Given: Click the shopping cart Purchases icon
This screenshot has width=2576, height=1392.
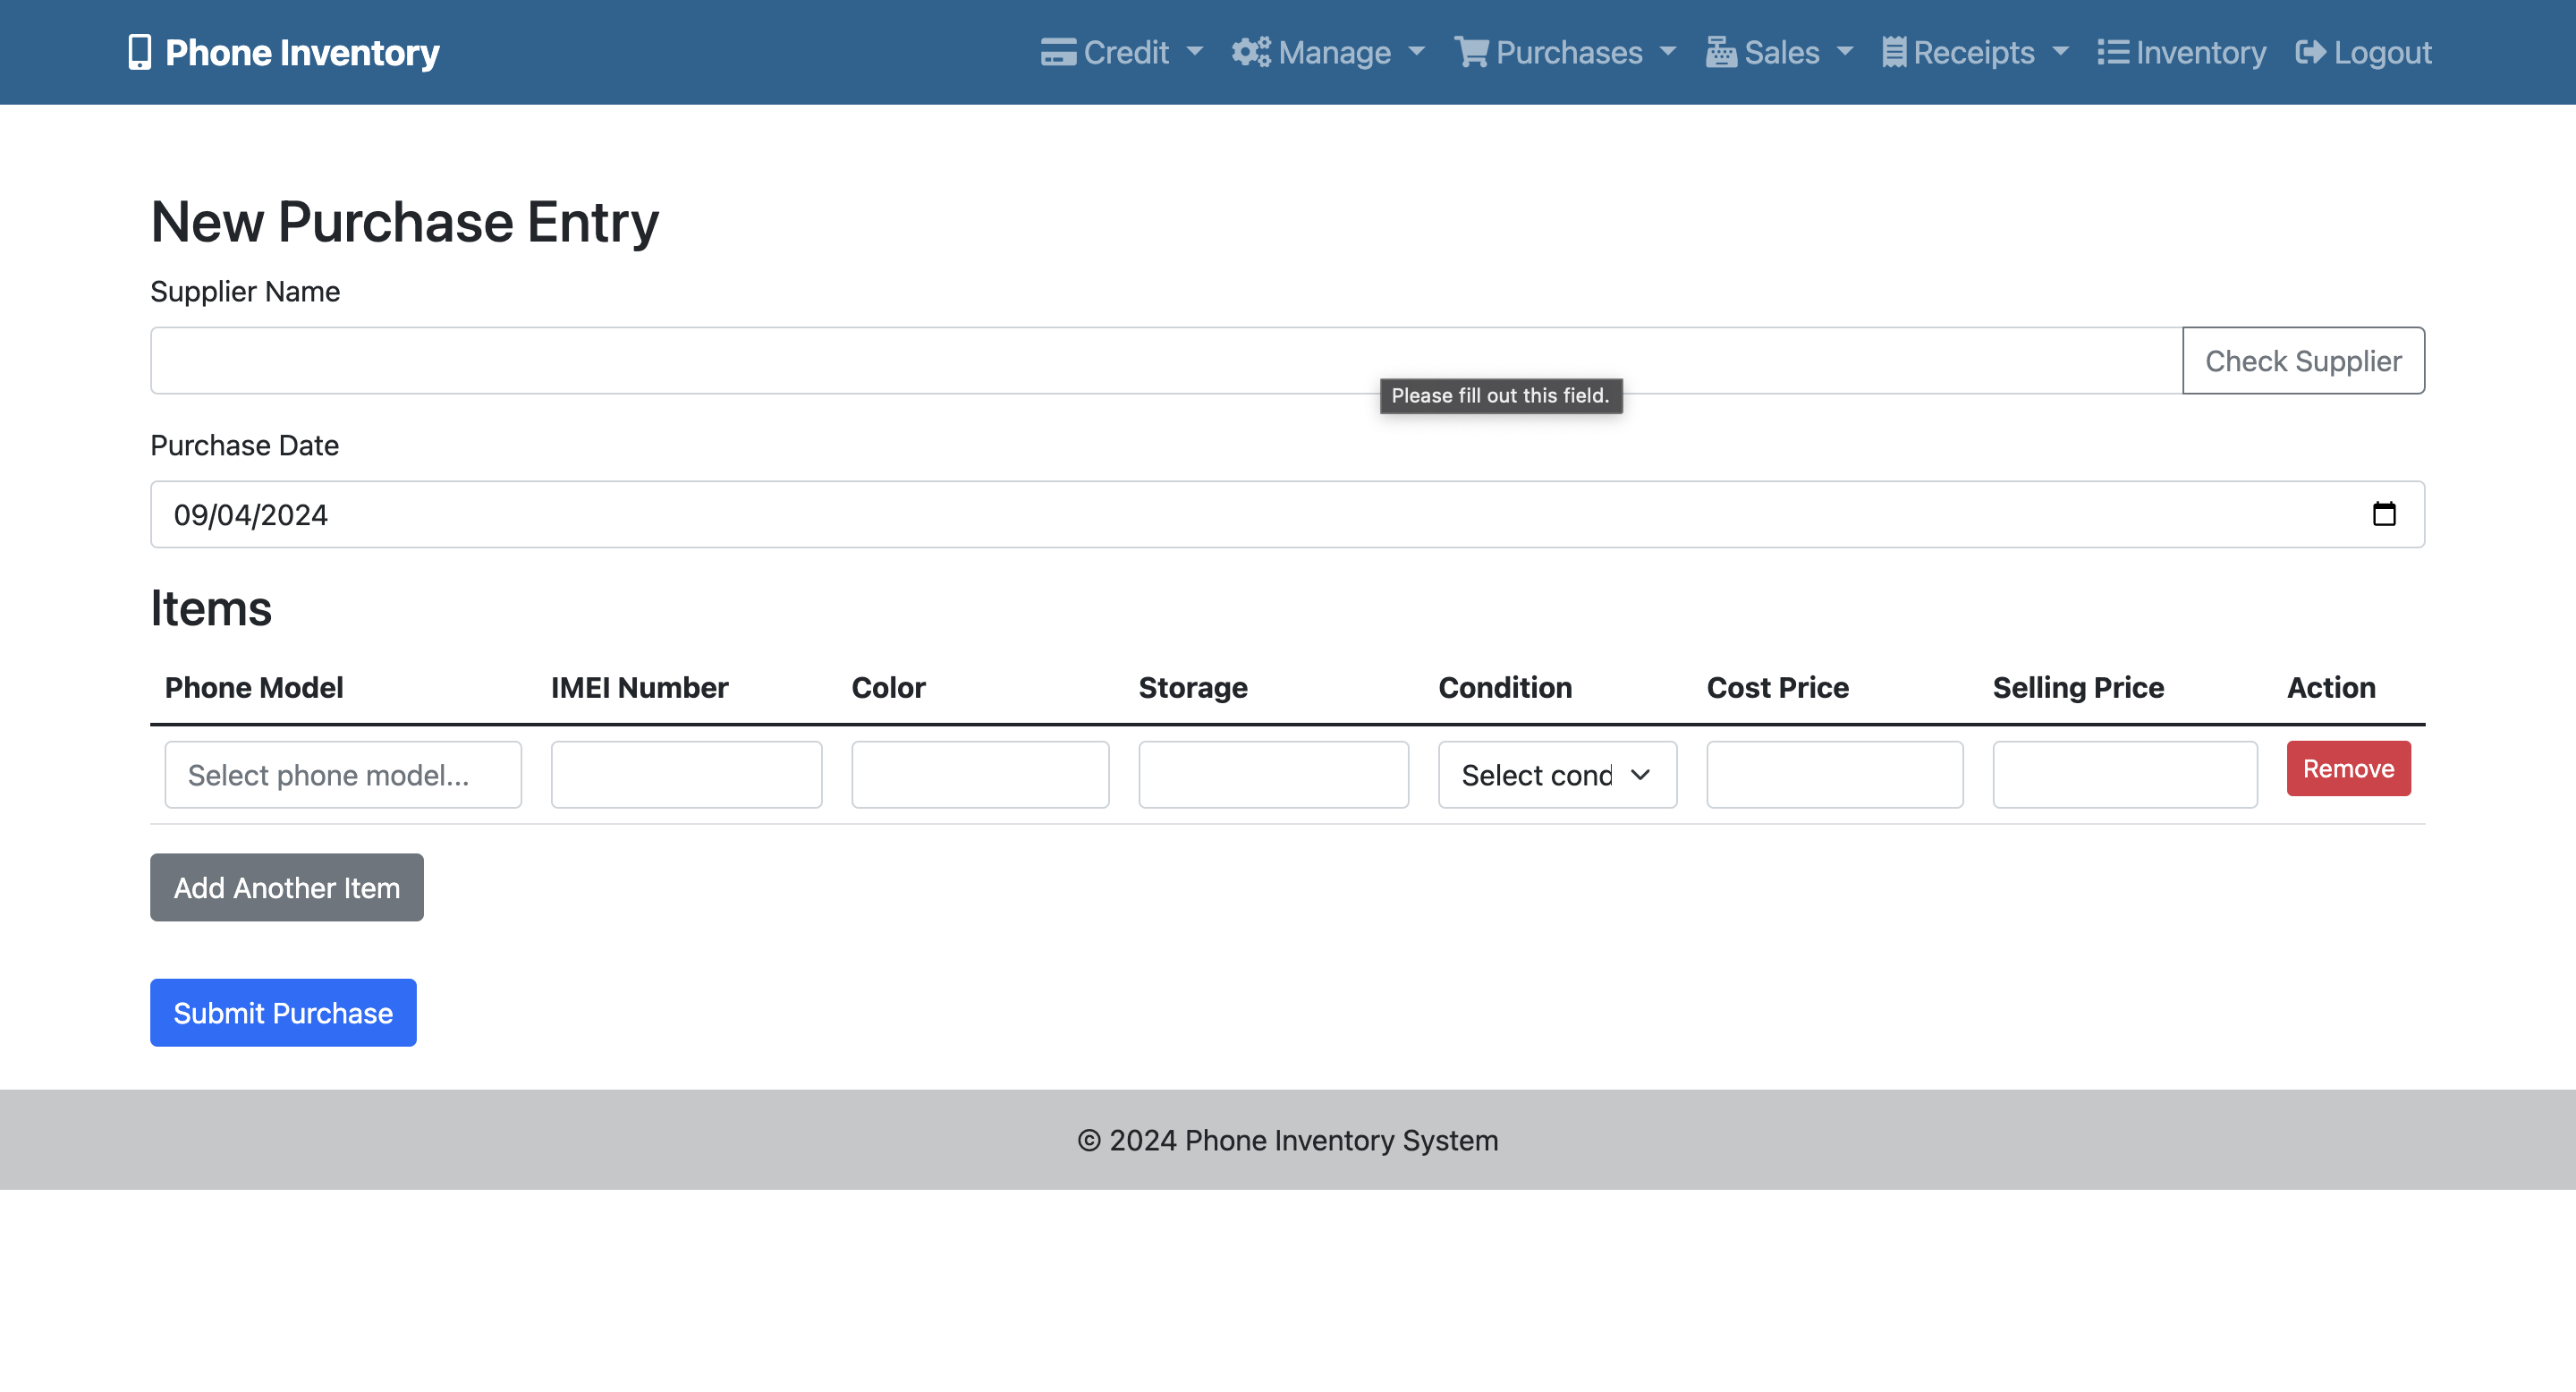Looking at the screenshot, I should point(1471,52).
